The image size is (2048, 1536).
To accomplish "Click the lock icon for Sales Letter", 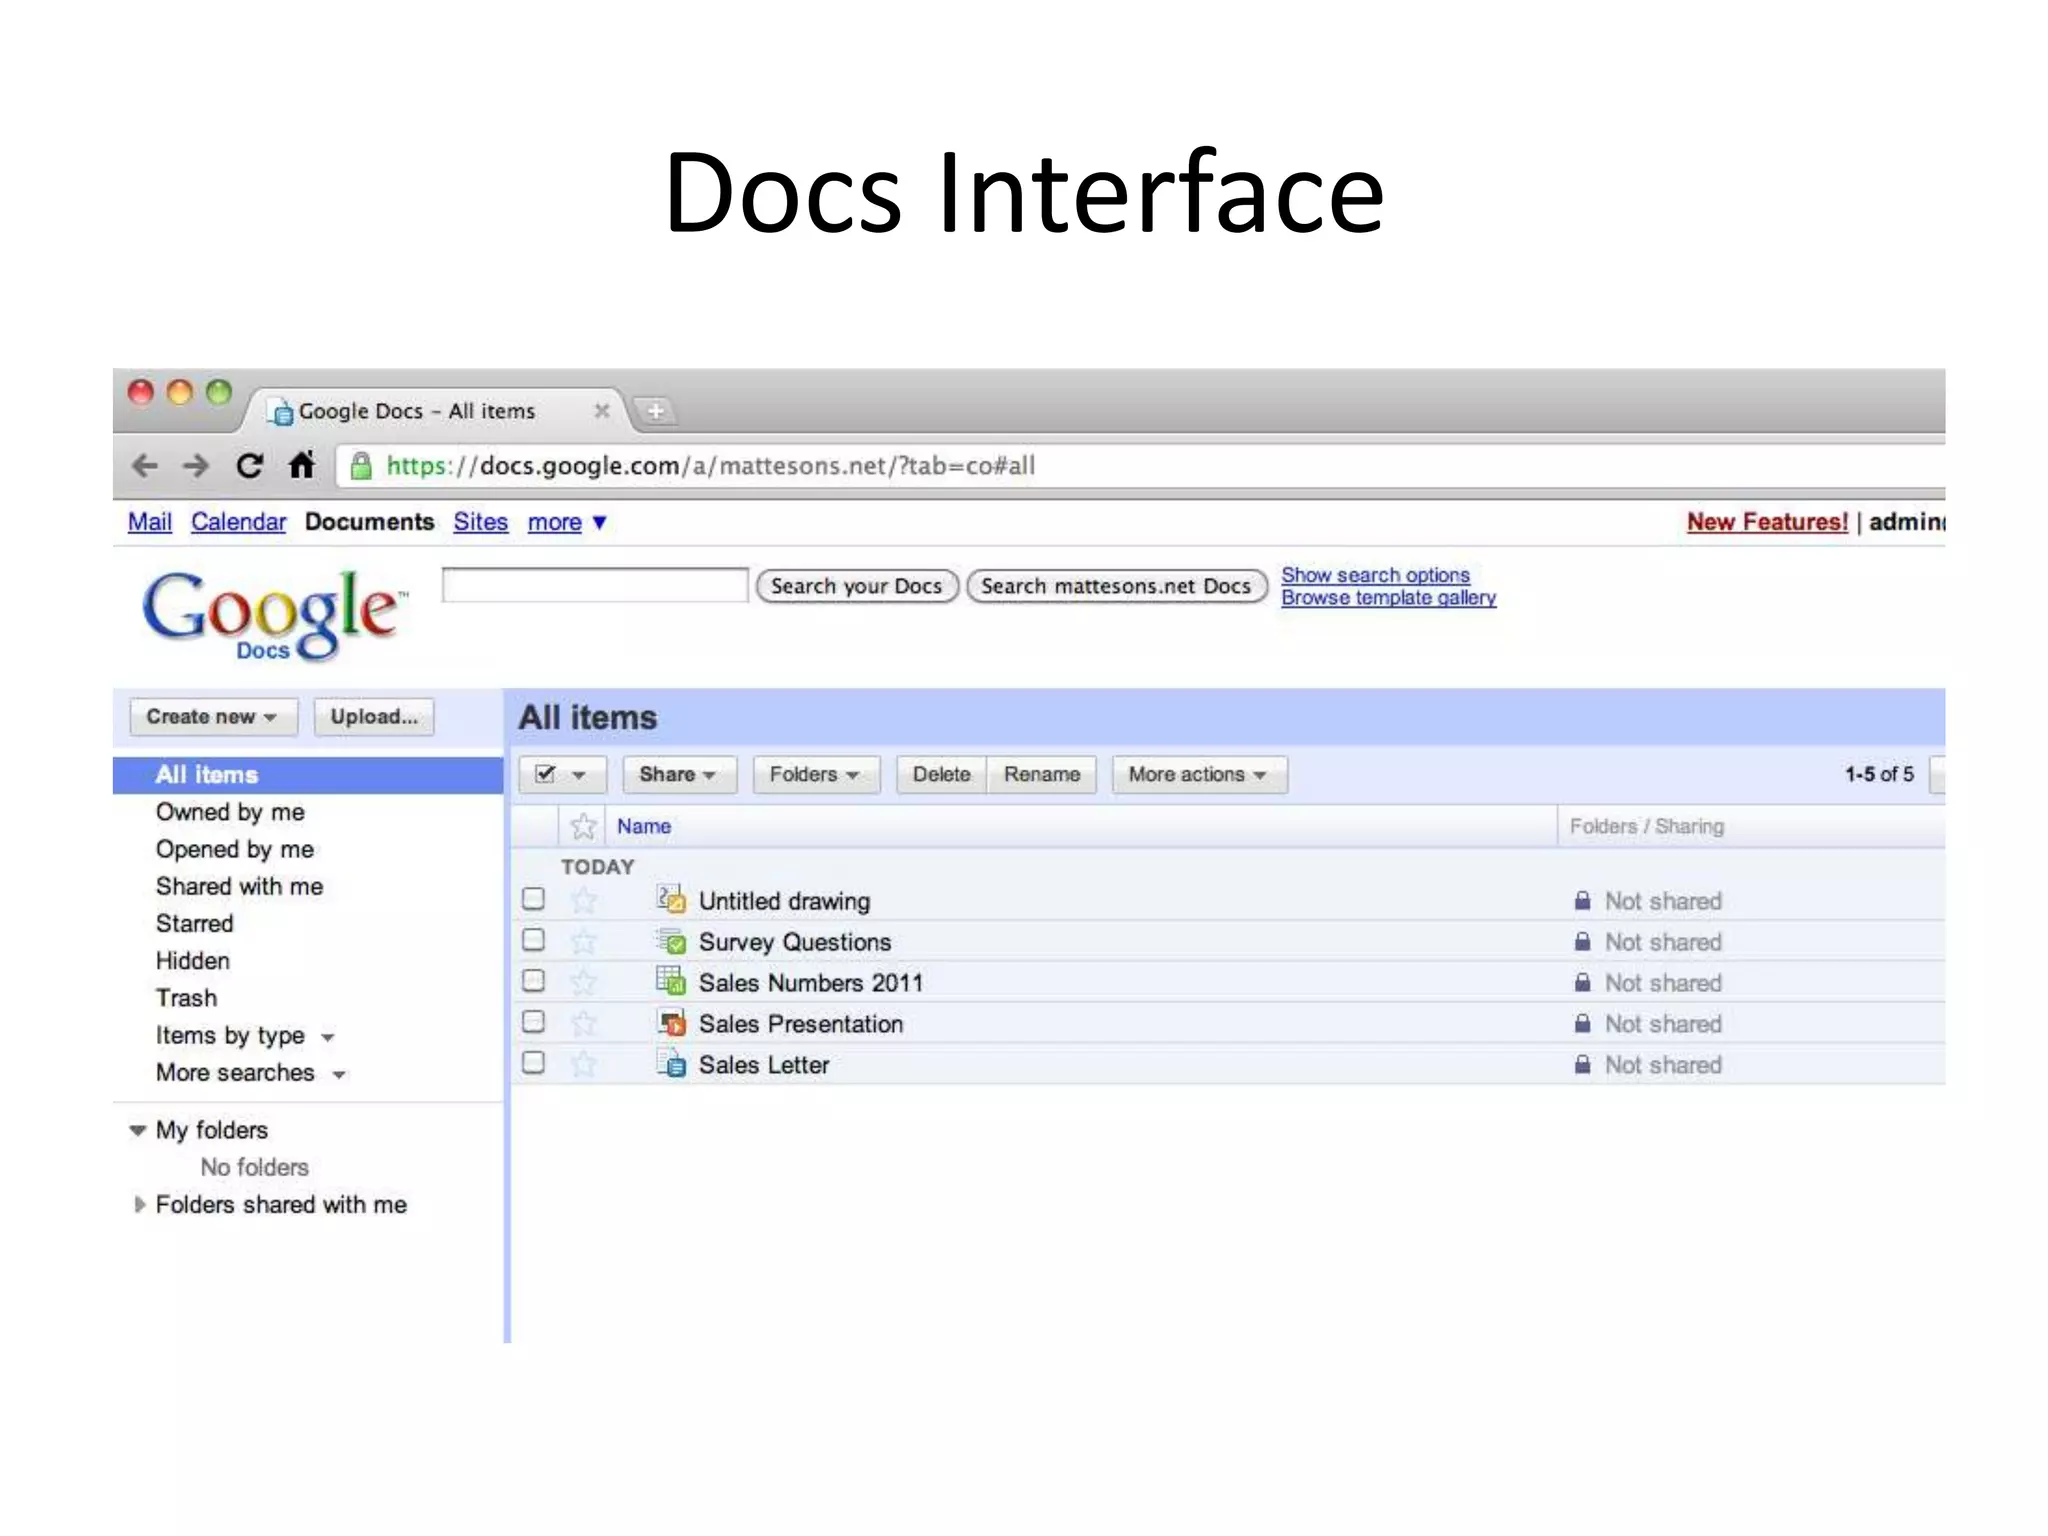I will [1582, 1064].
